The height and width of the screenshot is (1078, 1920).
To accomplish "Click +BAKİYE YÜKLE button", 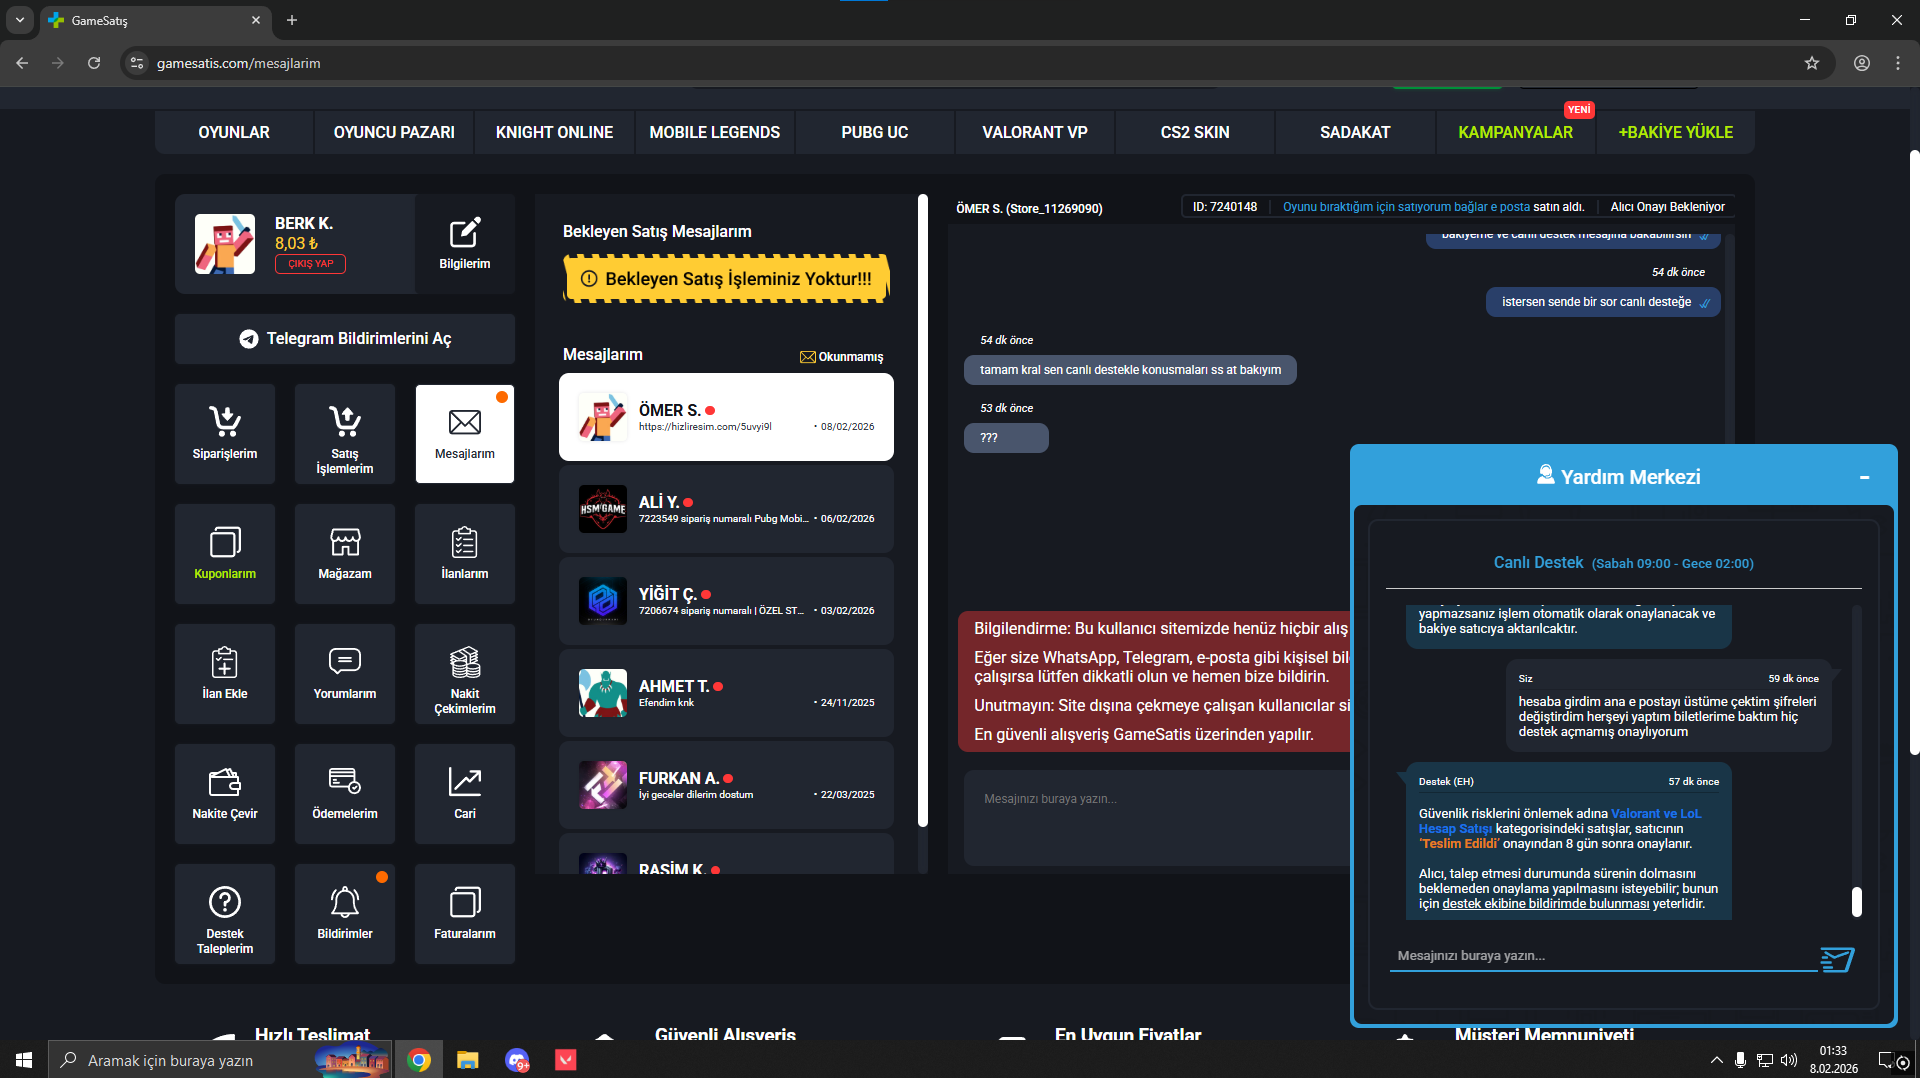I will point(1676,132).
